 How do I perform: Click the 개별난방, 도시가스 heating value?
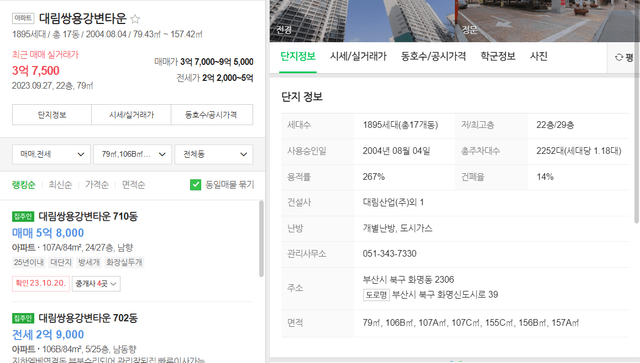point(397,228)
